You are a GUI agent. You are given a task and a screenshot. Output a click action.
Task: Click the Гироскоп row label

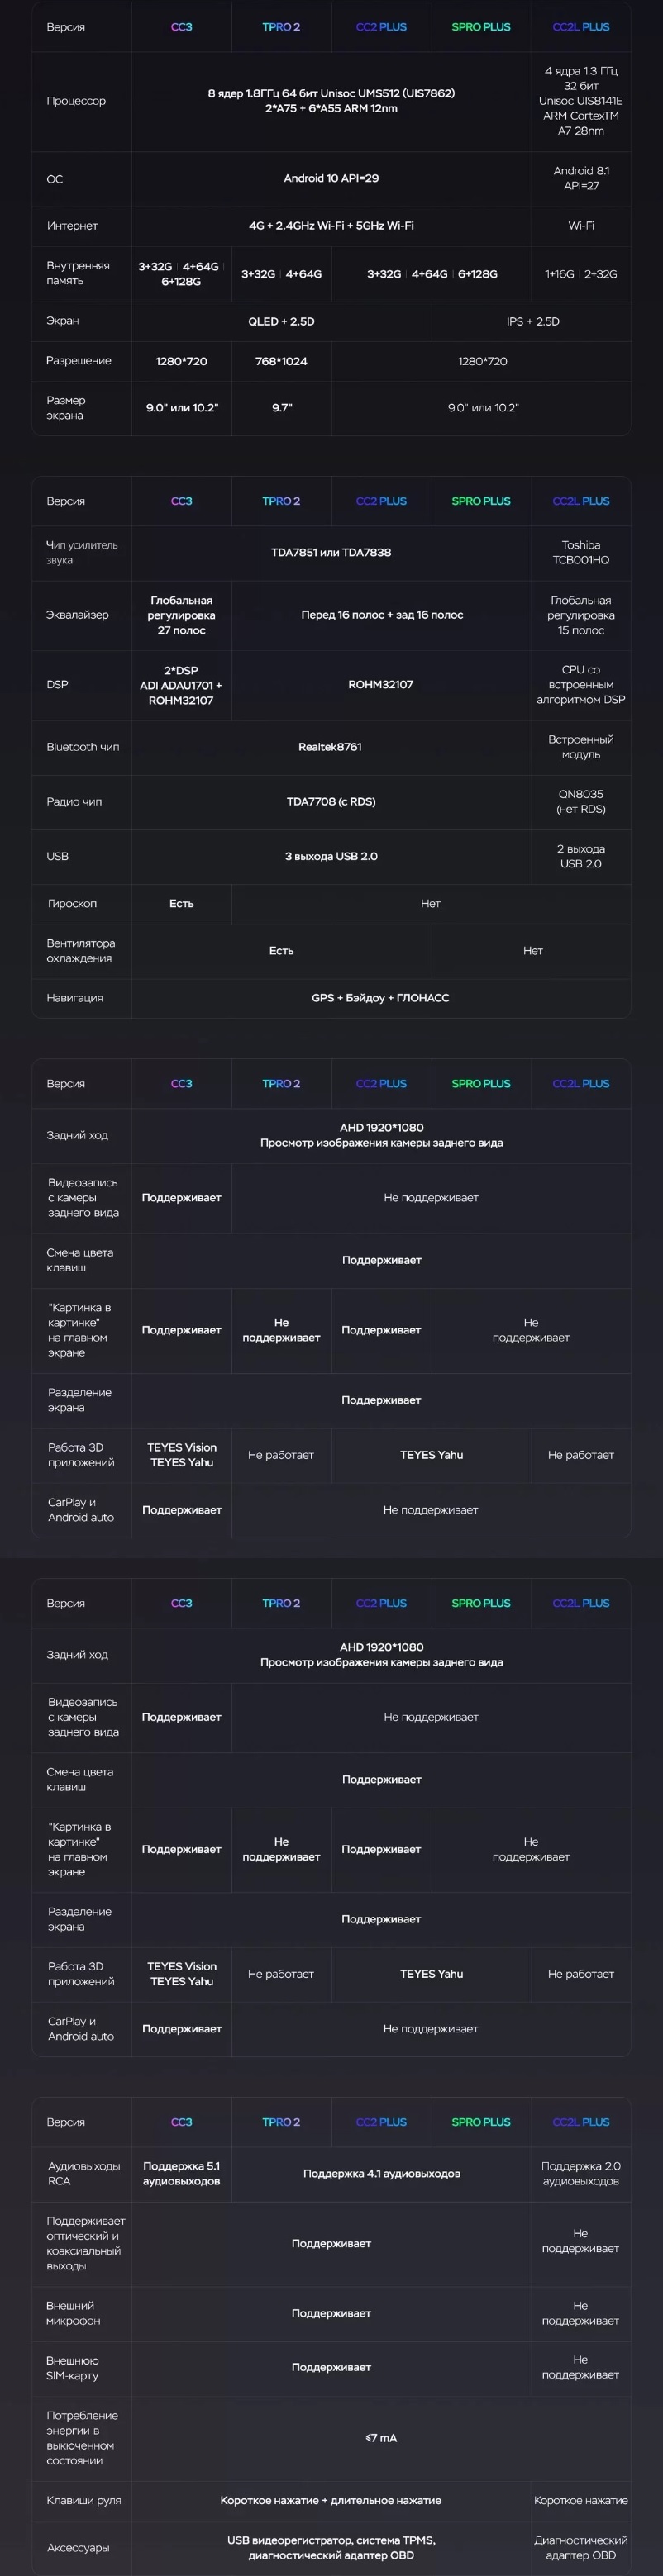(72, 904)
